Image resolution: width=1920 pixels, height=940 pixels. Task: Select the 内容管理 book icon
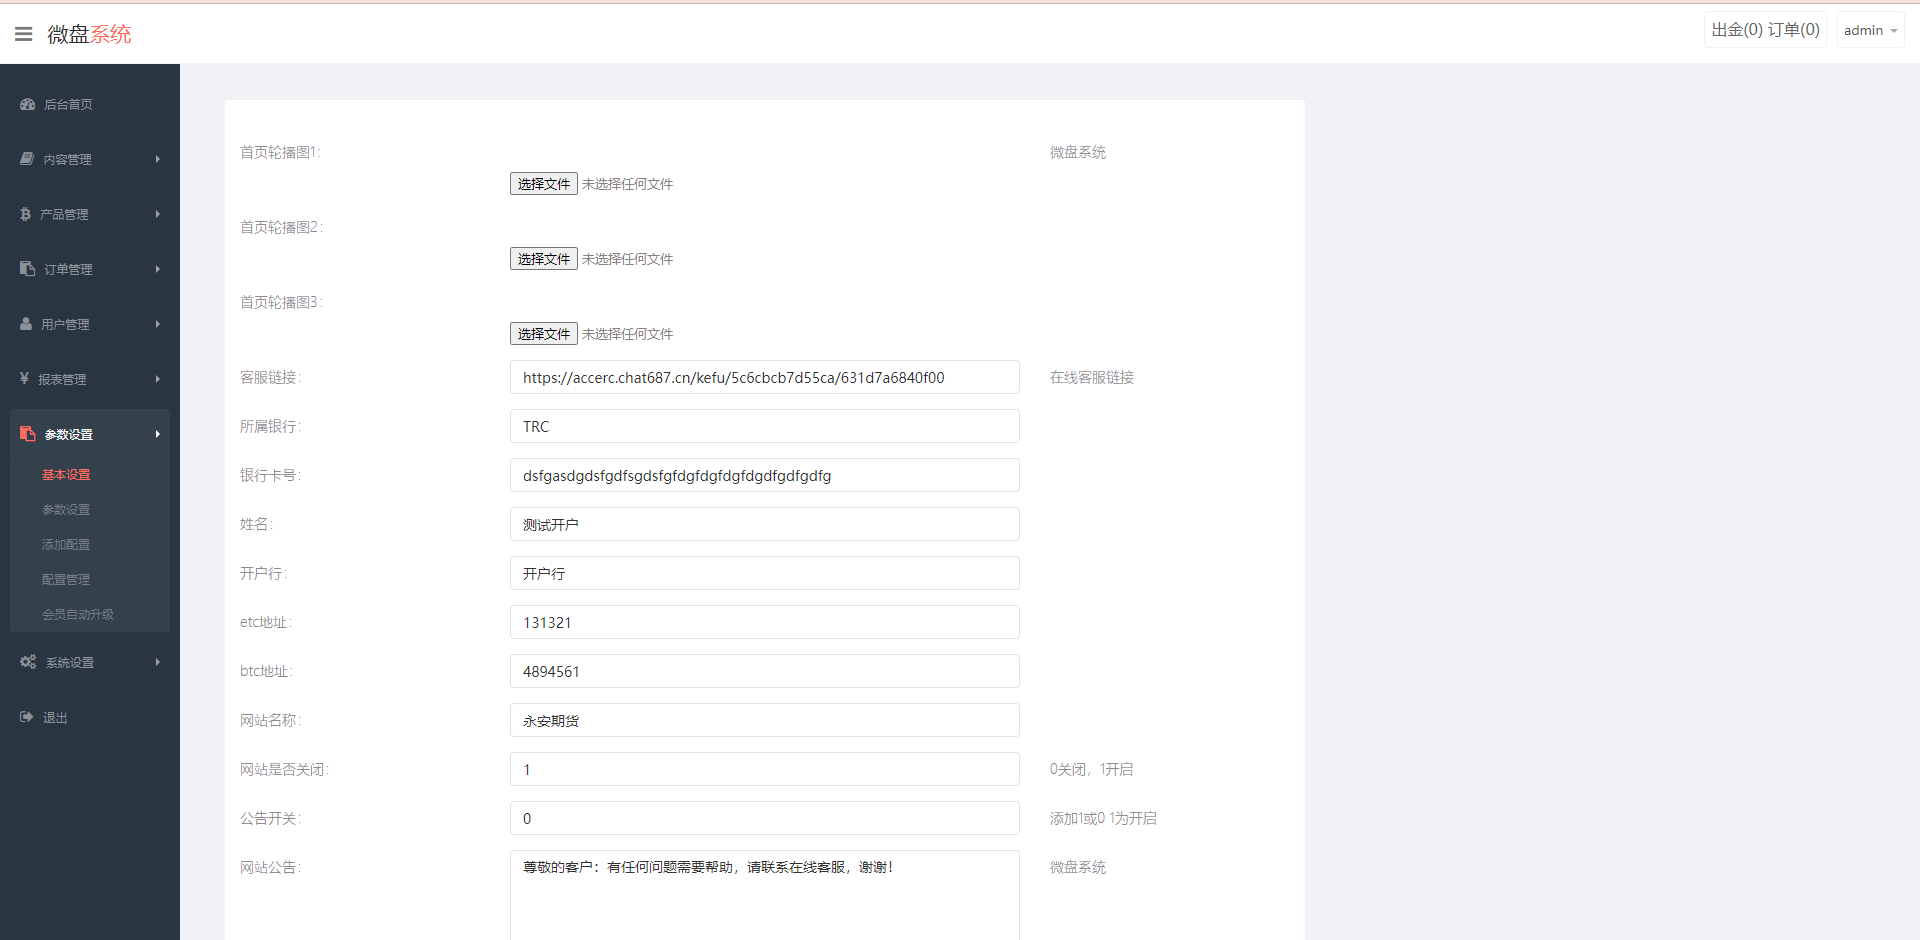pyautogui.click(x=25, y=158)
